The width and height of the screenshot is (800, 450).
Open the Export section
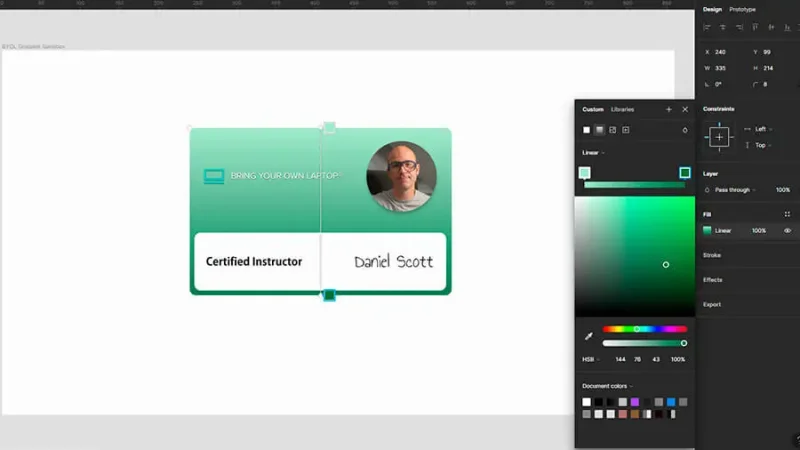[x=712, y=305]
